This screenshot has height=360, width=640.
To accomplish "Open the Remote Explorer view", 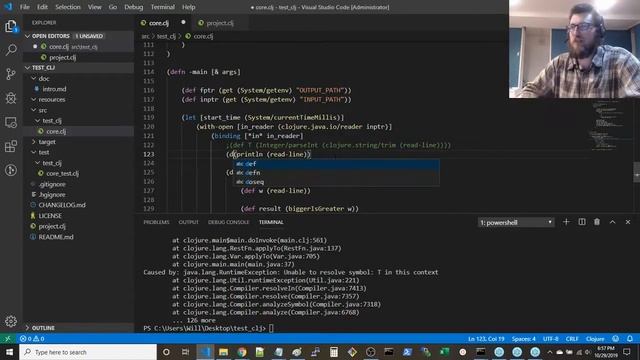I will 11,122.
